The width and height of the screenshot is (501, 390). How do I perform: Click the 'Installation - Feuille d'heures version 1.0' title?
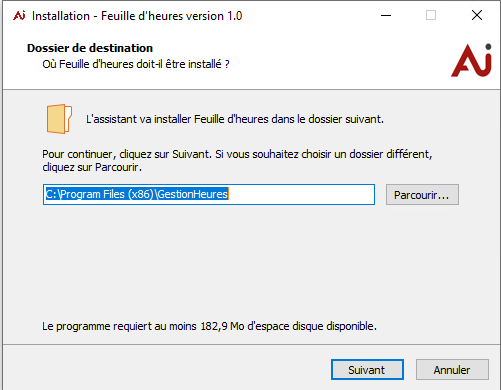click(137, 16)
